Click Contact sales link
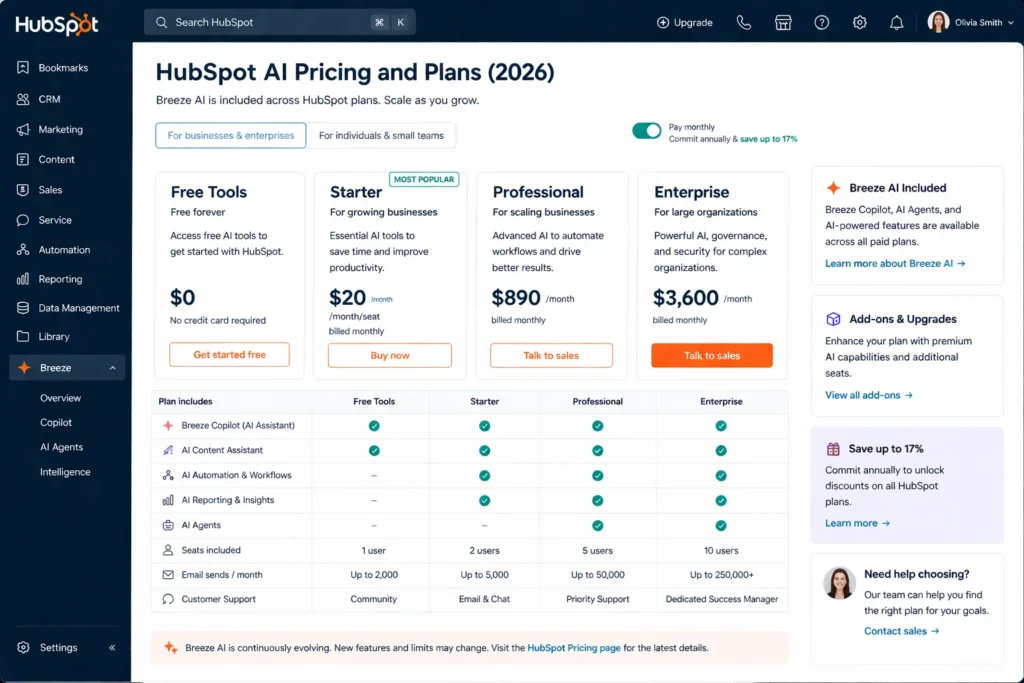The image size is (1024, 683). point(901,631)
